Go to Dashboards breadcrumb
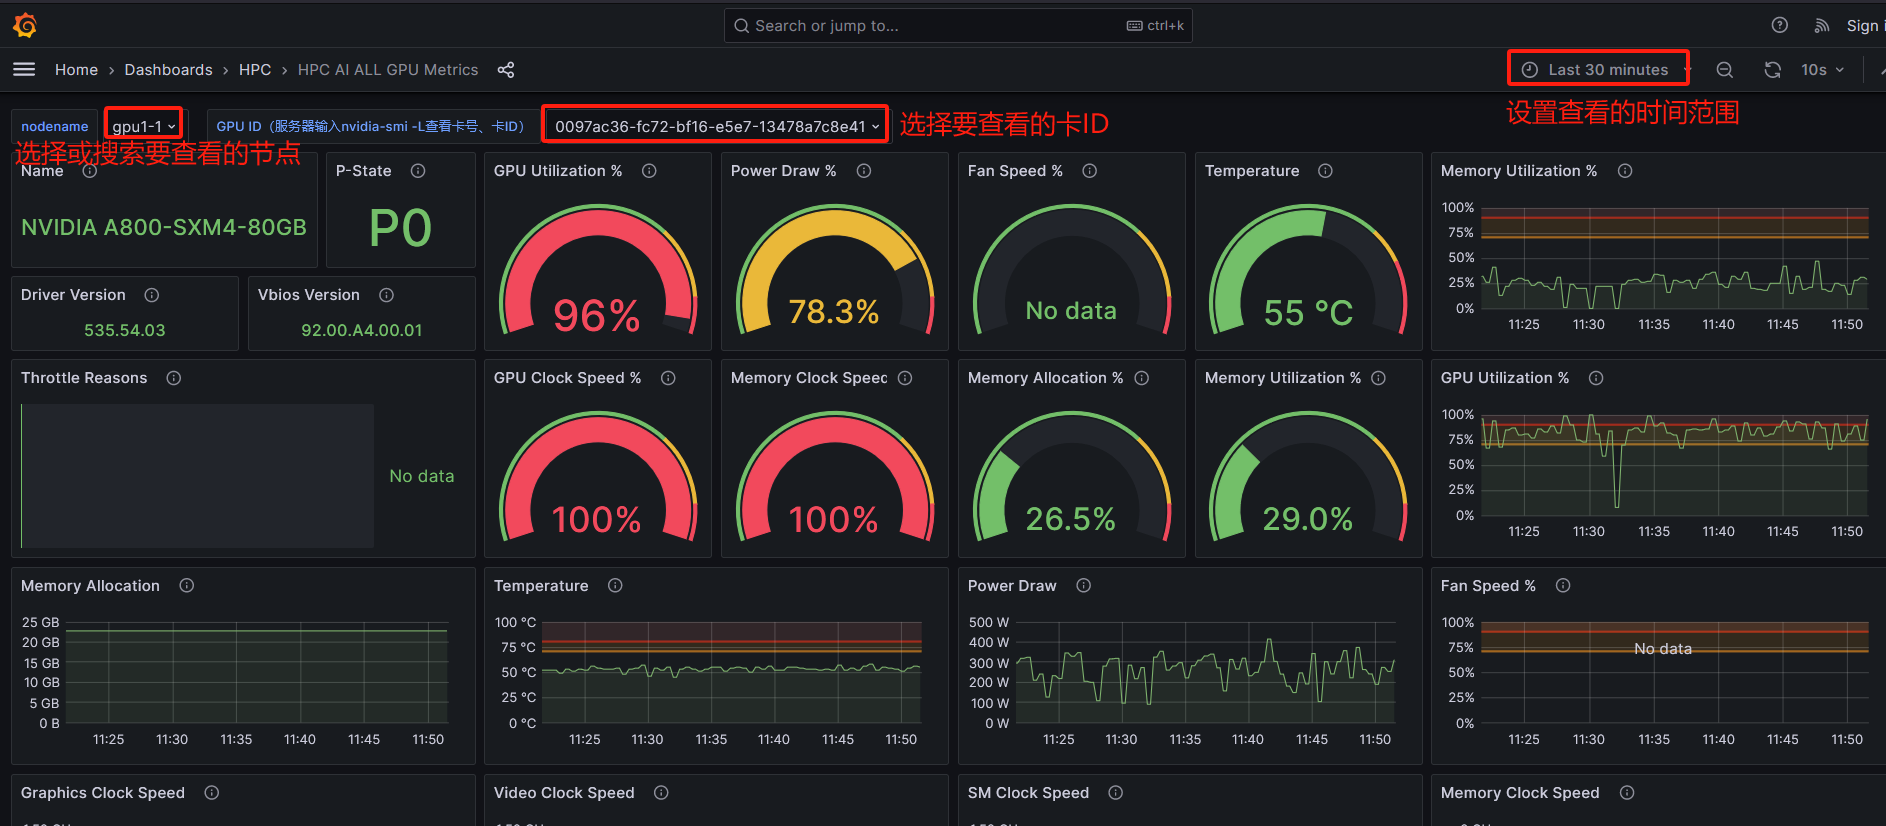Image resolution: width=1886 pixels, height=826 pixels. (168, 70)
